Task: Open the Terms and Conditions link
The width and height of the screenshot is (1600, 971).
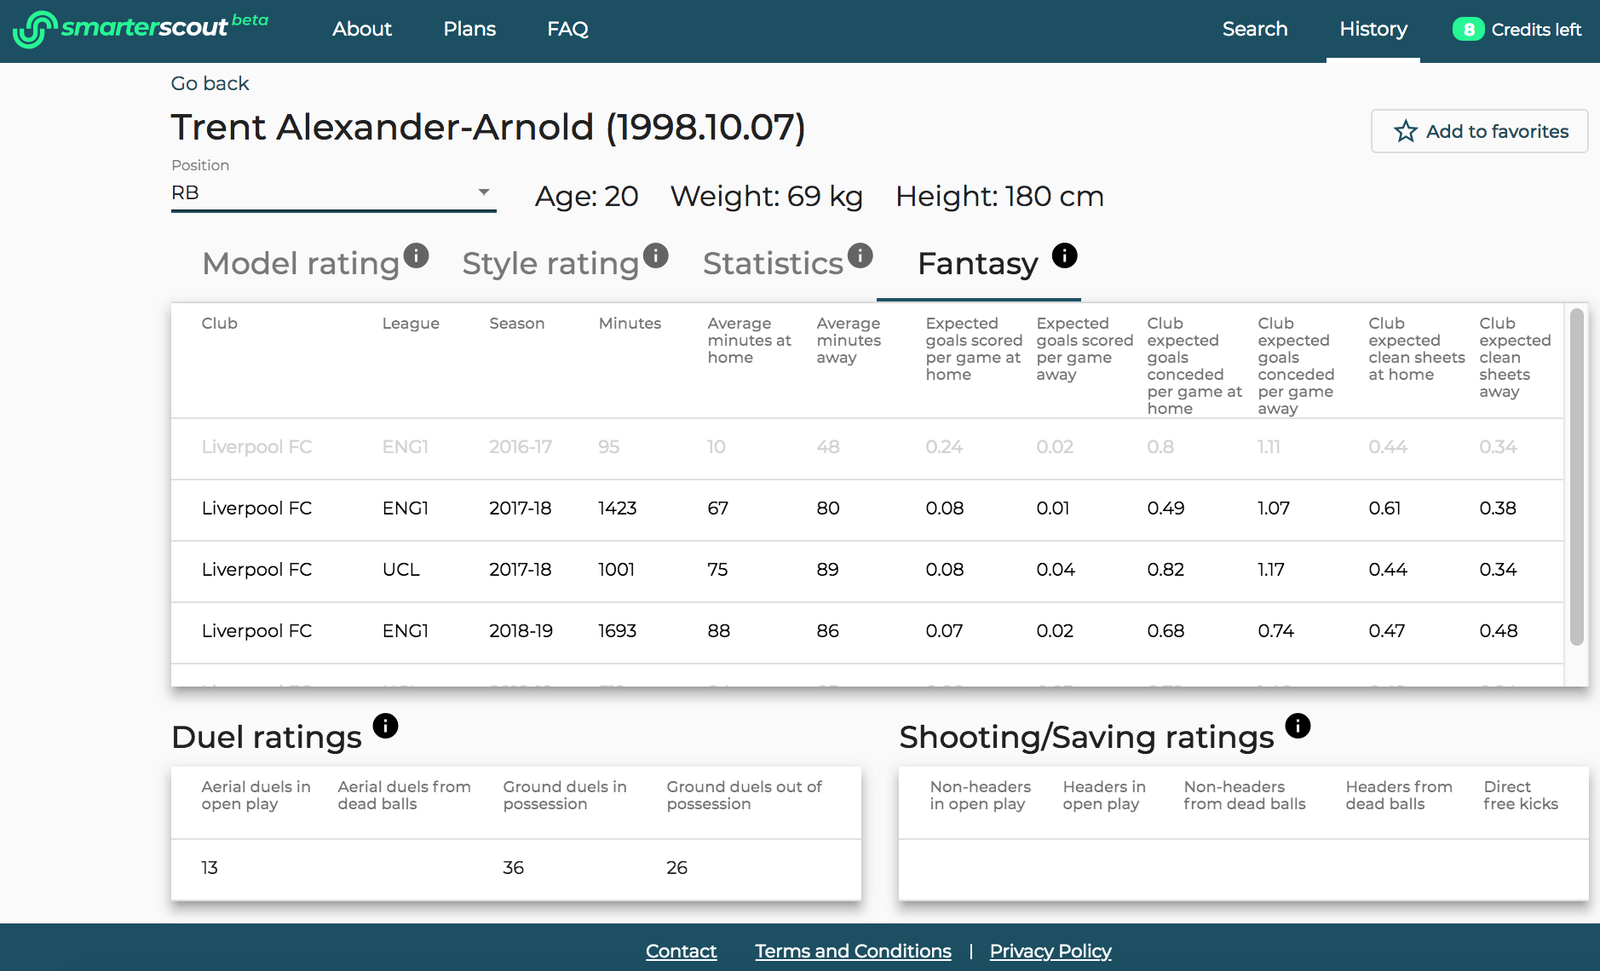Action: point(852,951)
